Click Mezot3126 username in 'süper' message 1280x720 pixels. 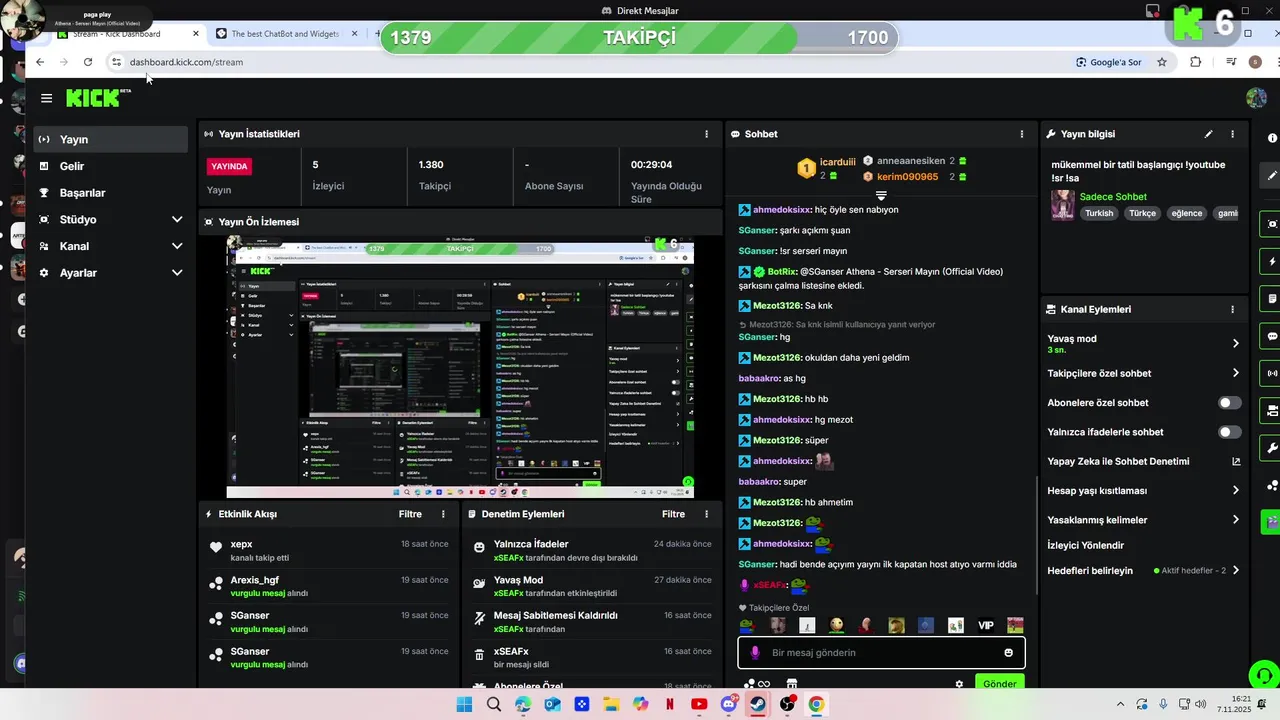pos(777,440)
